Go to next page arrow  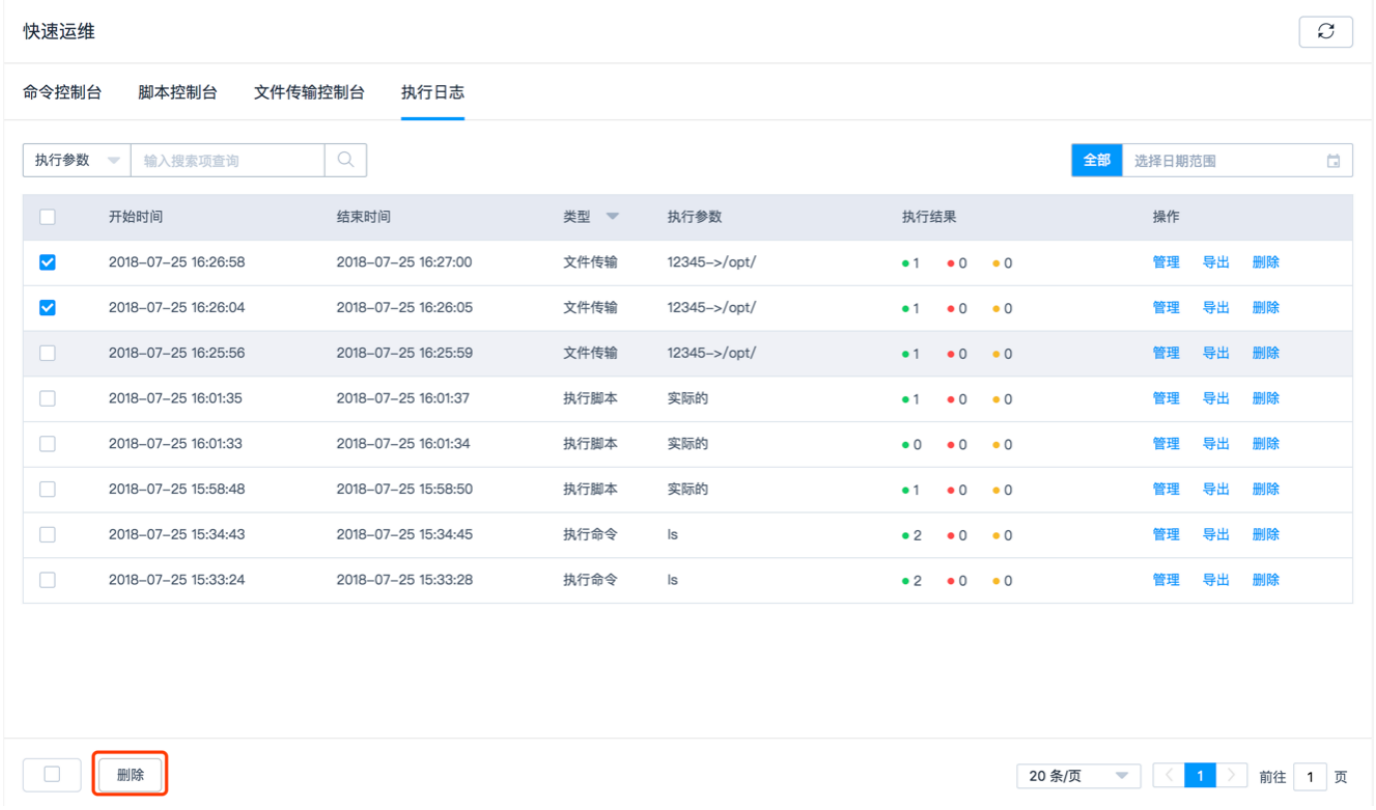(x=1232, y=775)
